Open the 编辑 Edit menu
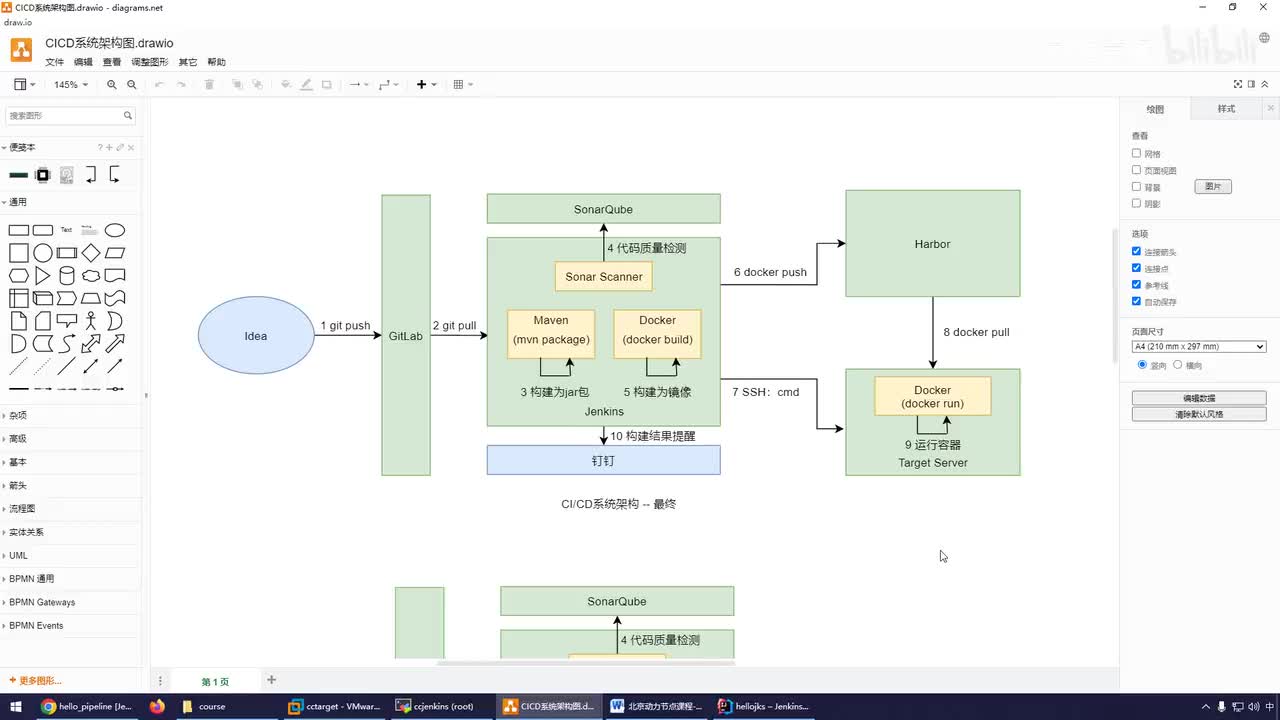The width and height of the screenshot is (1280, 720). 83,62
